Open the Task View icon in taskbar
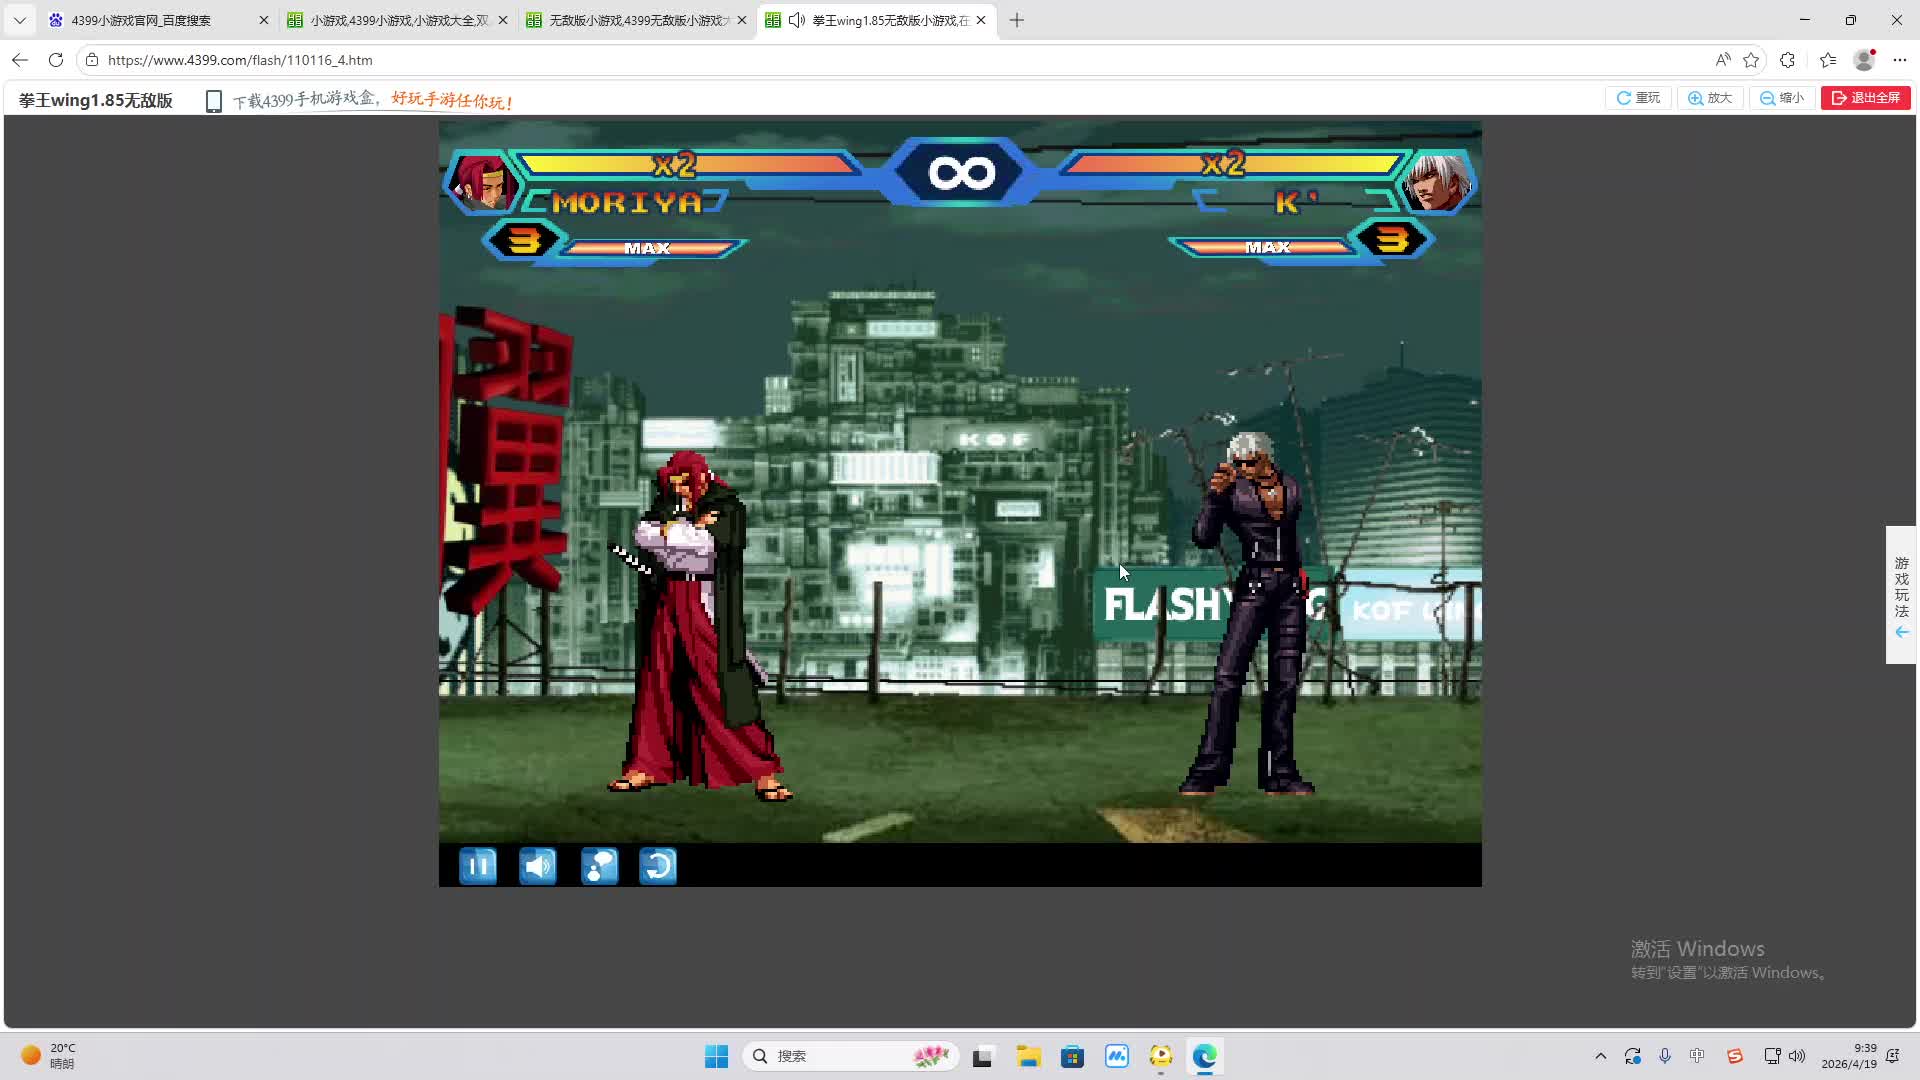Viewport: 1920px width, 1080px height. click(x=983, y=1056)
